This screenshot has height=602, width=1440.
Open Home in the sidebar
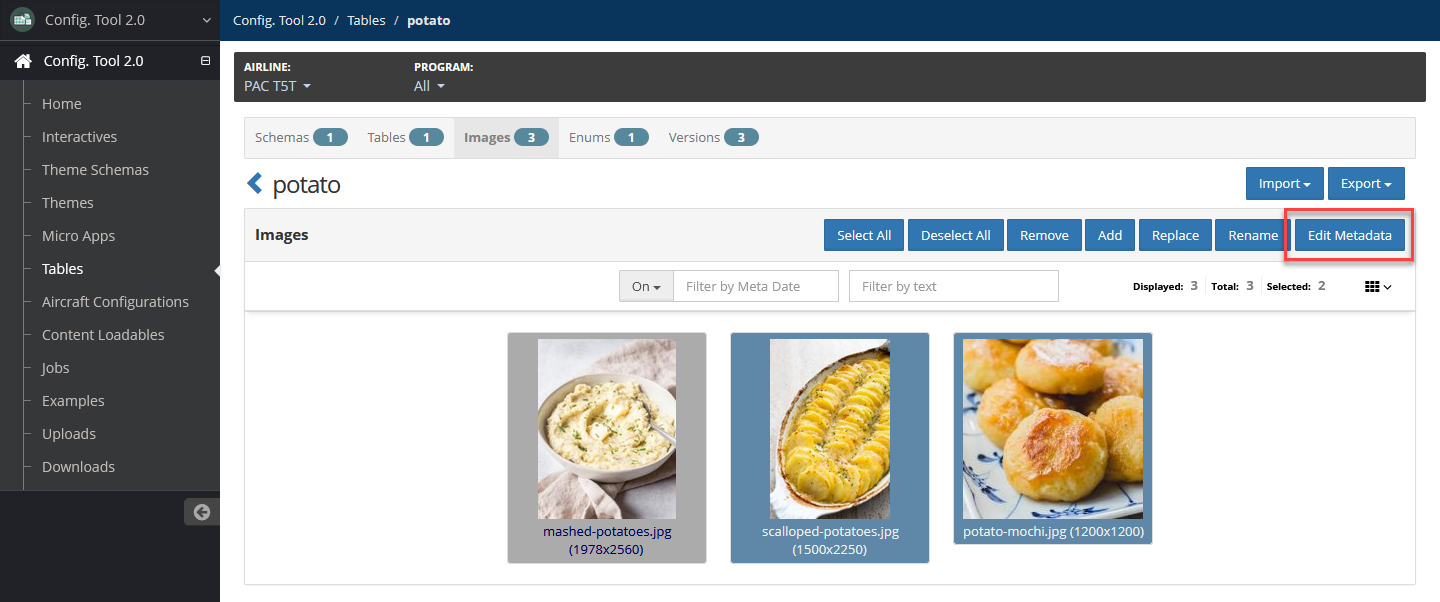(x=62, y=104)
